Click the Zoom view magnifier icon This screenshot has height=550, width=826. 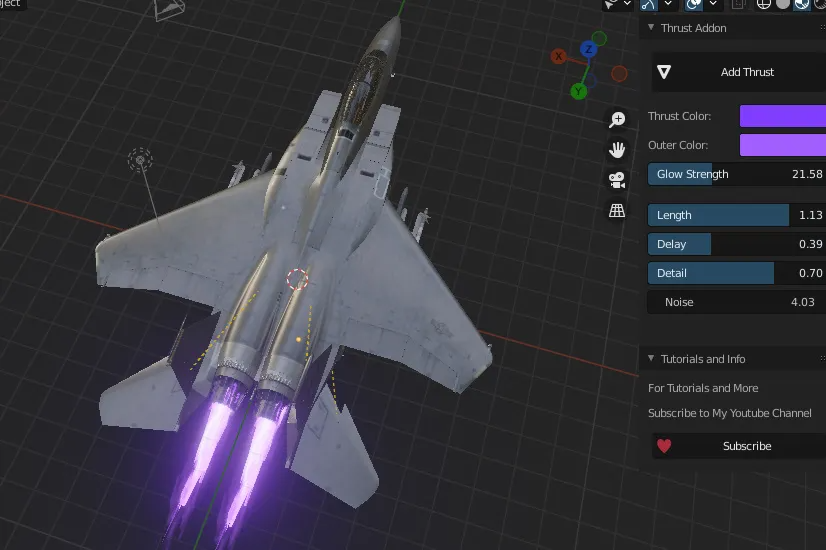click(617, 120)
